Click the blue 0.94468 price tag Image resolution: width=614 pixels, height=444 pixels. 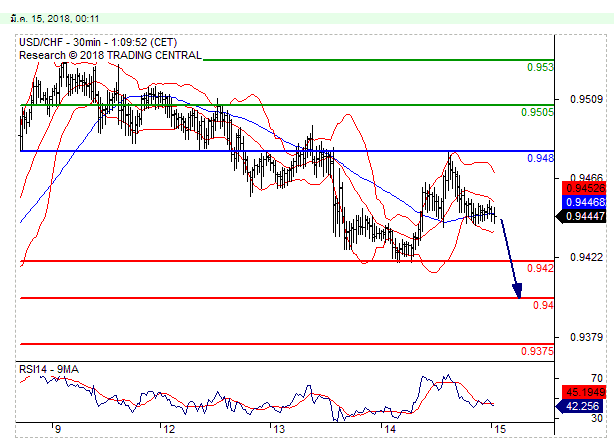coord(584,202)
